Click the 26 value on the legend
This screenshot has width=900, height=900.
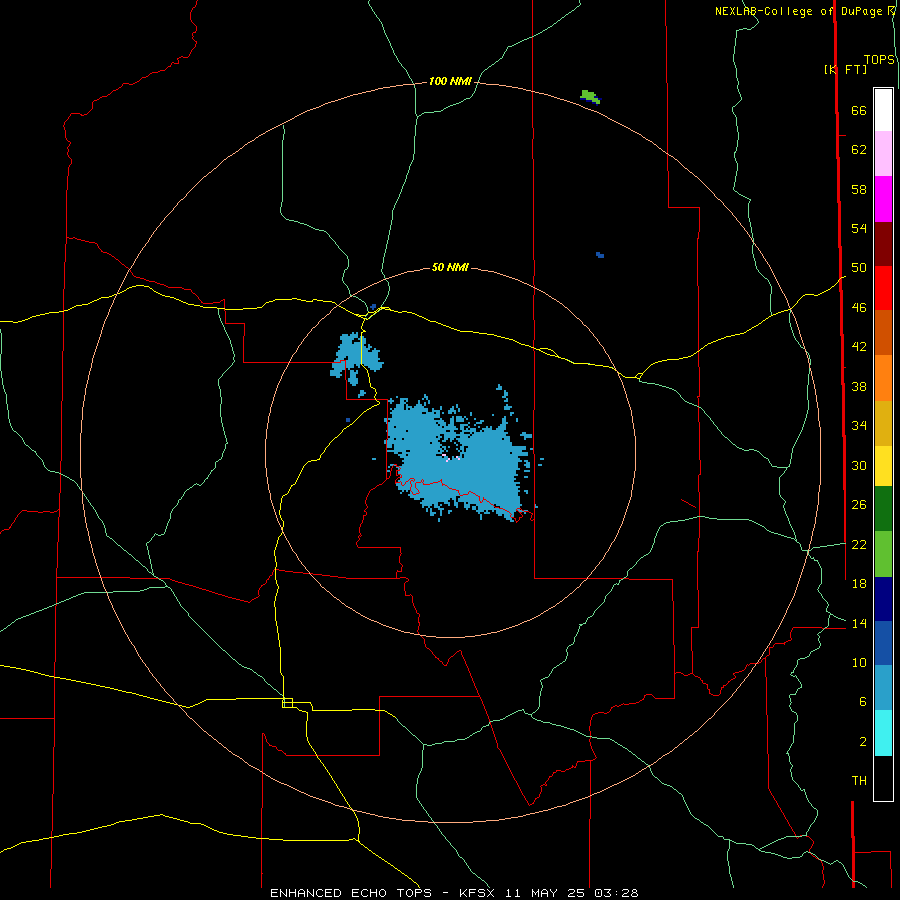pyautogui.click(x=859, y=505)
